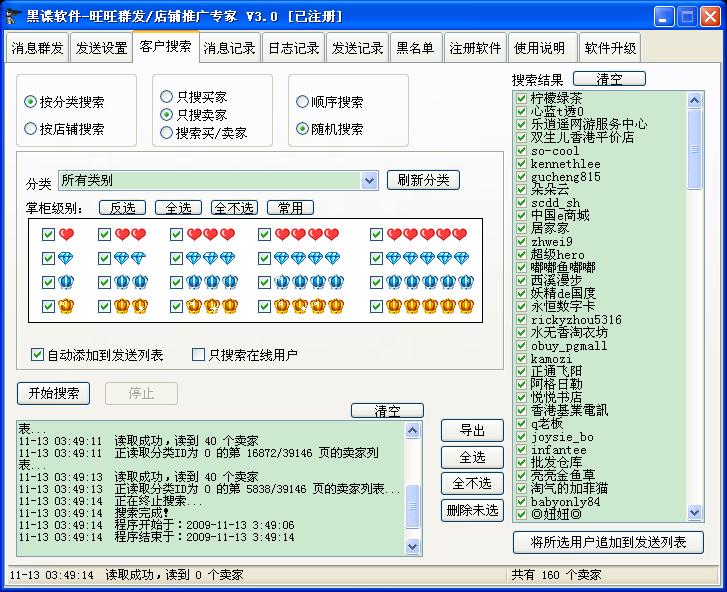Viewport: 727px width, 592px height.
Task: Click log panel scroll down arrow
Action: pos(412,546)
